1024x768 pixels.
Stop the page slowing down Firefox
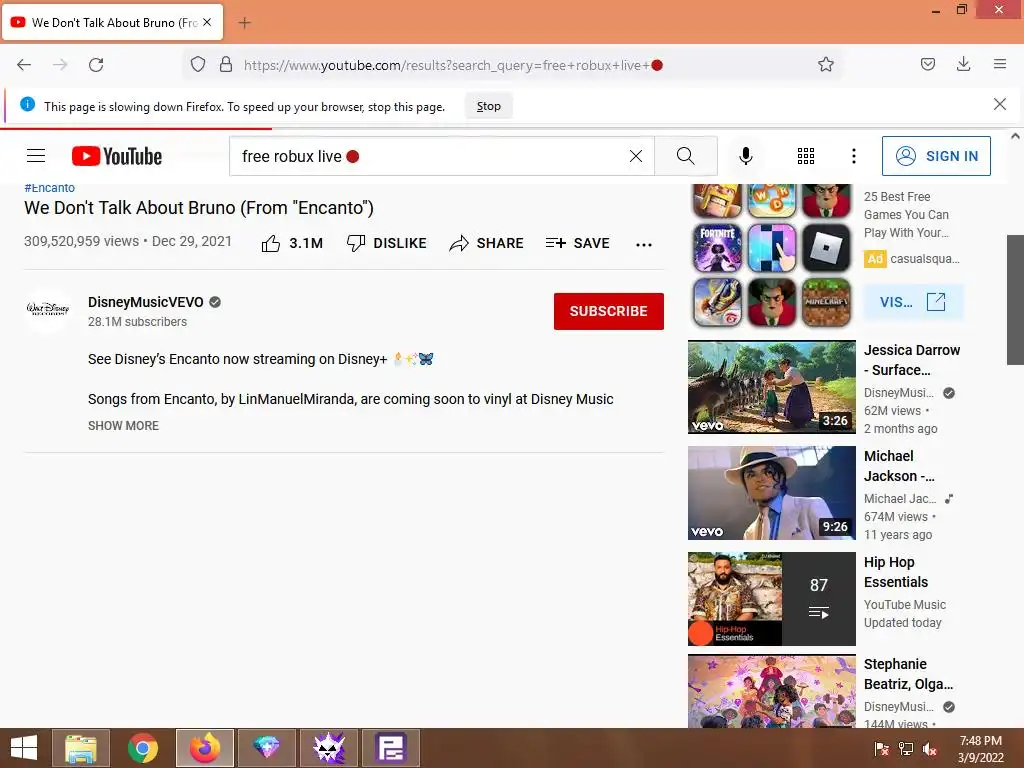coord(488,106)
